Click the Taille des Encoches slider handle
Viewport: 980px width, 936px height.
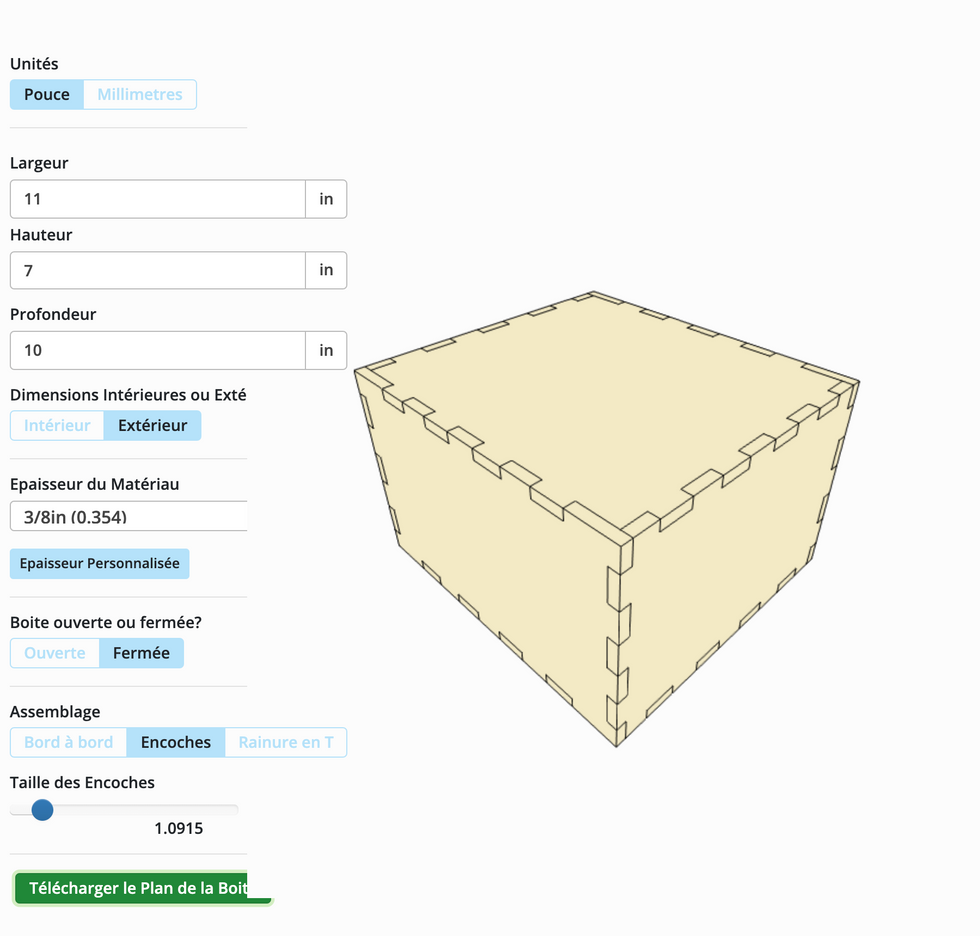42,810
